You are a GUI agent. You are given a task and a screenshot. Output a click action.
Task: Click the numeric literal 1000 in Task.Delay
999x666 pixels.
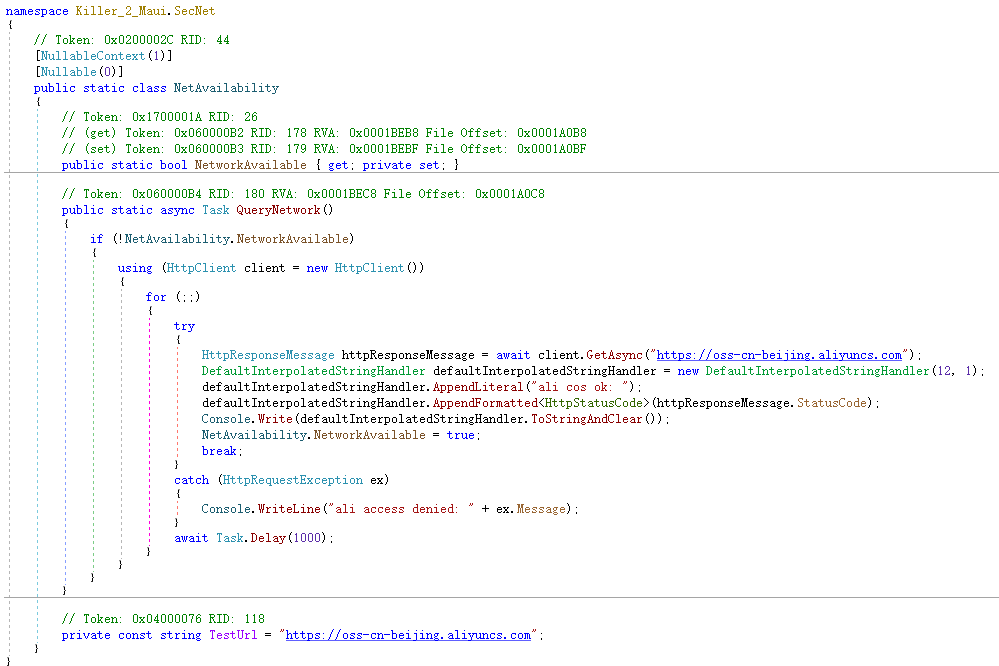(306, 538)
